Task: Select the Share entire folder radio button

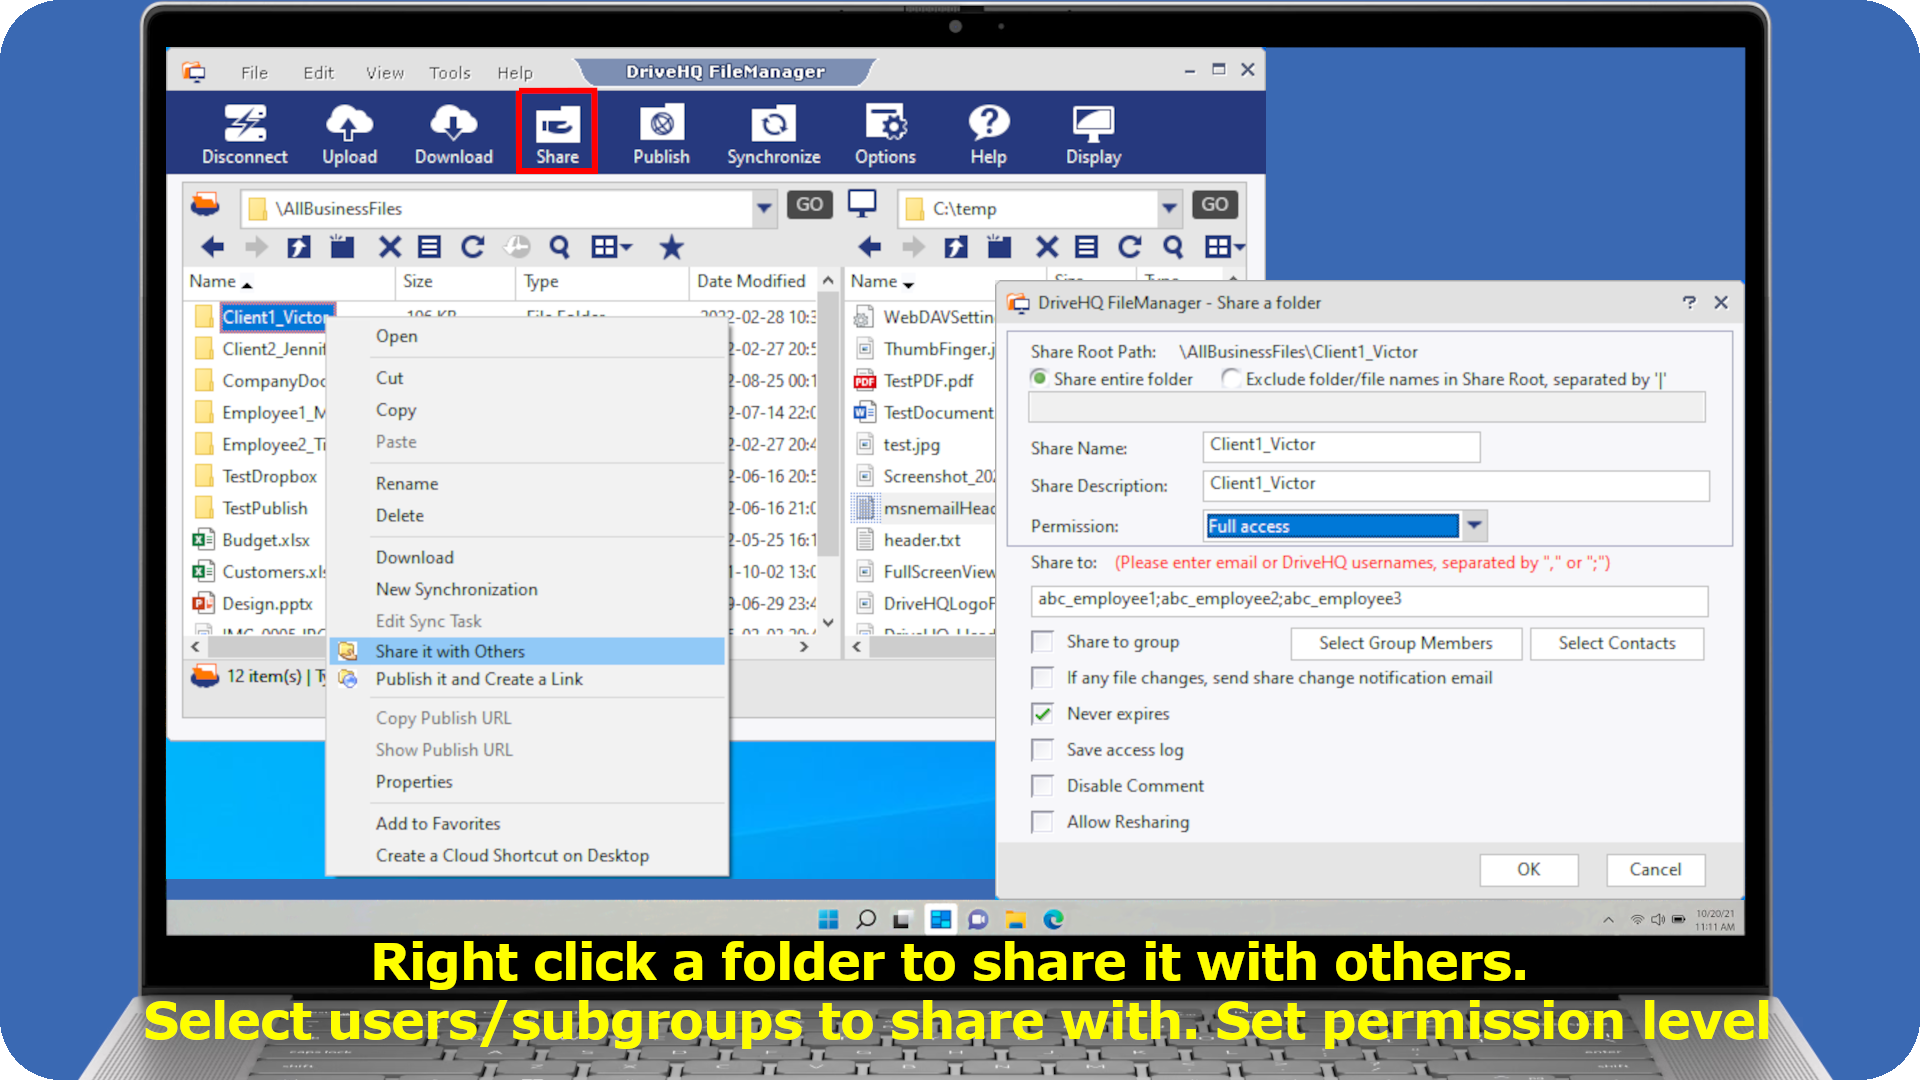Action: 1040,379
